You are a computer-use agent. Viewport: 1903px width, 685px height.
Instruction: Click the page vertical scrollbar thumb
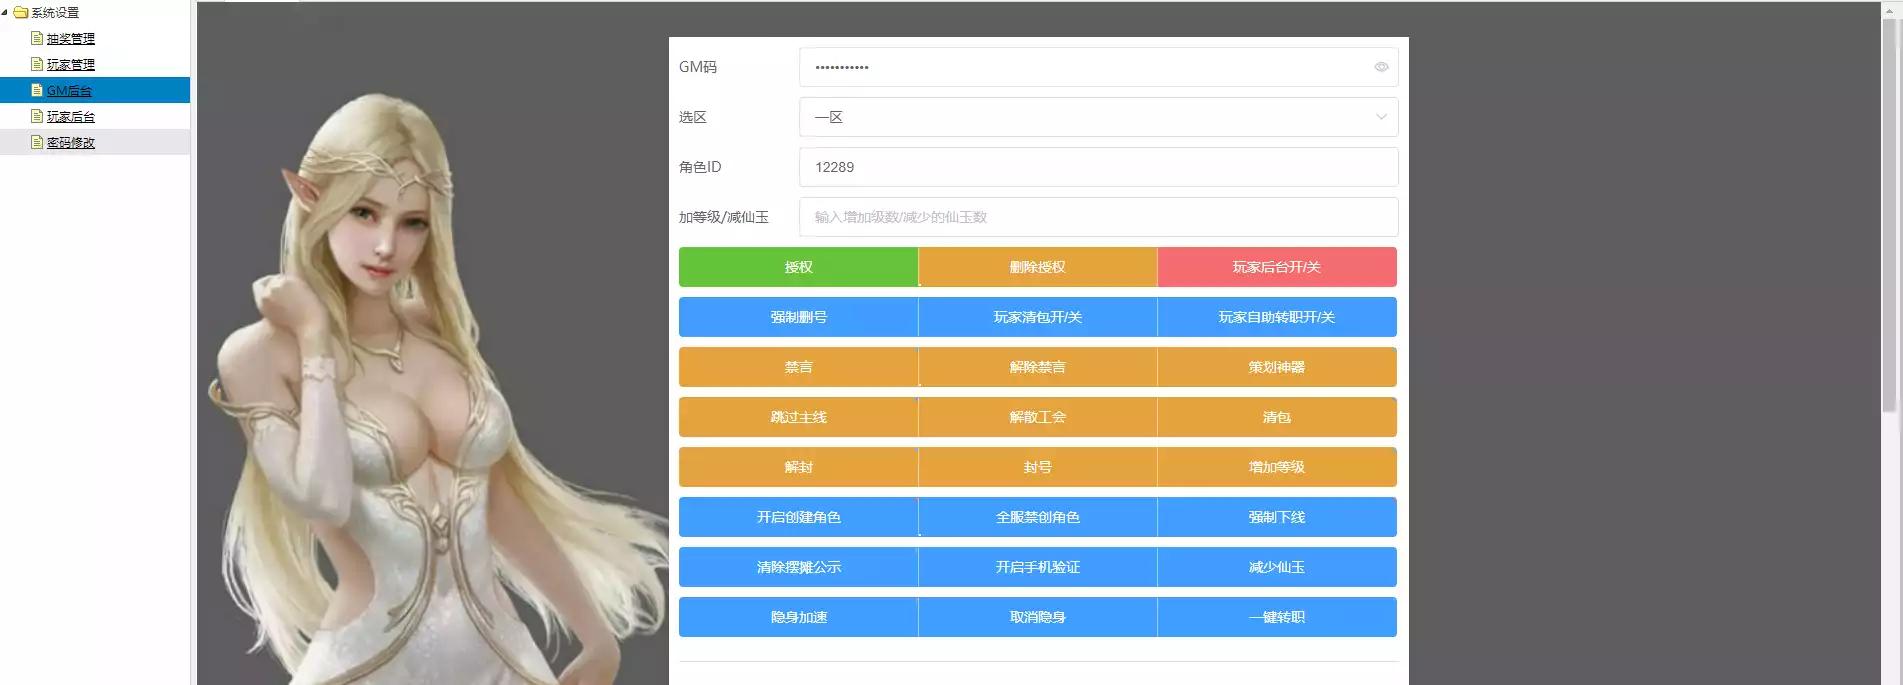(1889, 215)
